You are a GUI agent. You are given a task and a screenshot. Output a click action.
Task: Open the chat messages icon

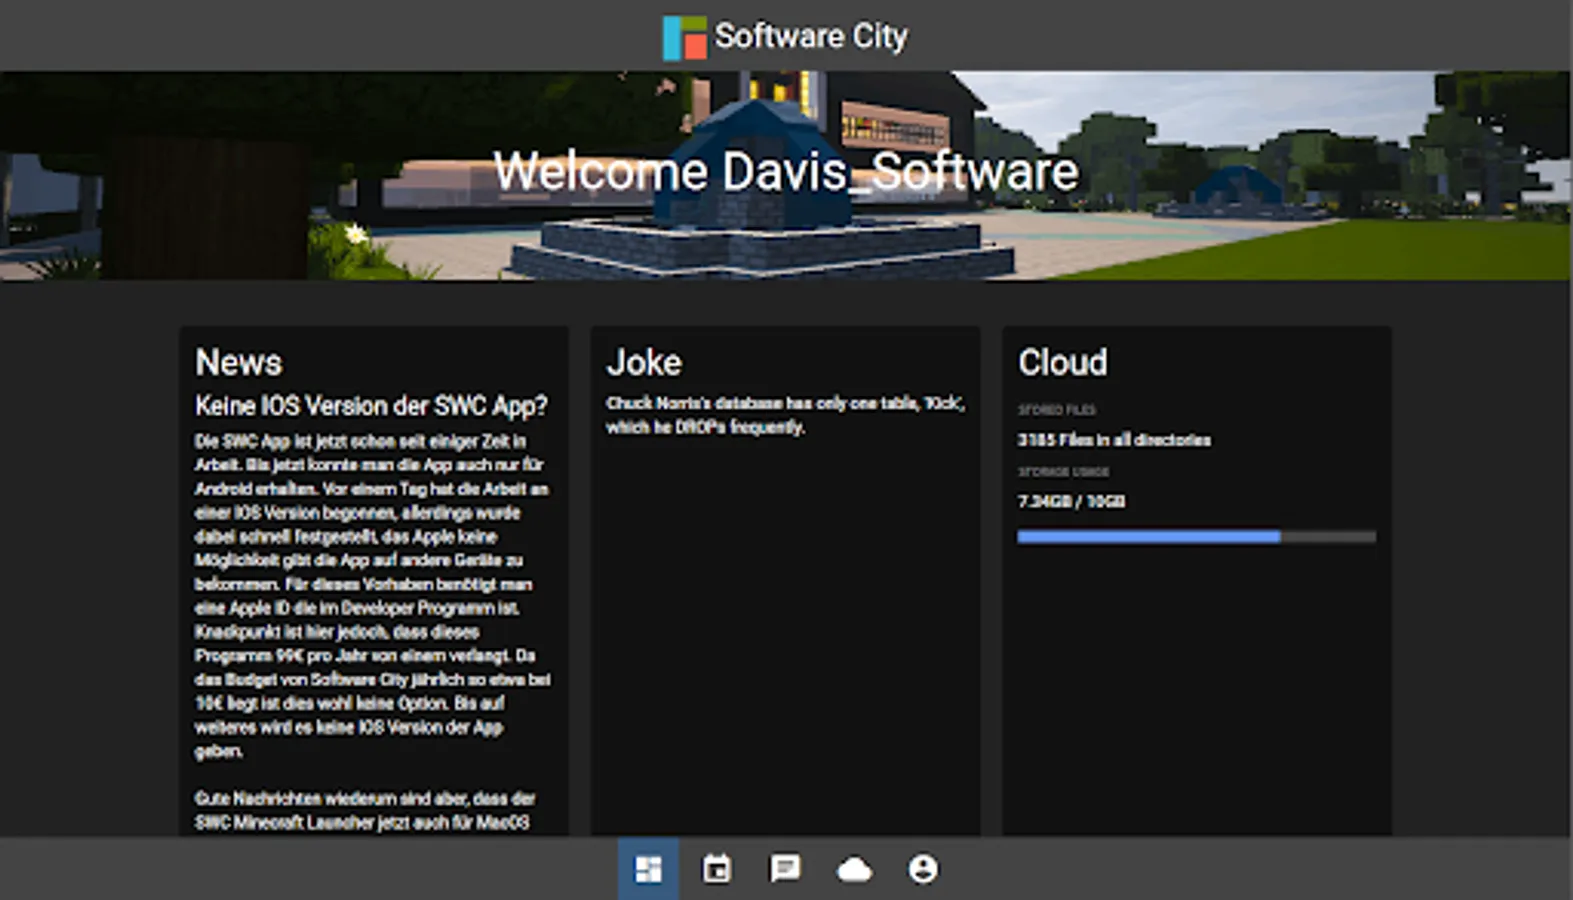[785, 868]
